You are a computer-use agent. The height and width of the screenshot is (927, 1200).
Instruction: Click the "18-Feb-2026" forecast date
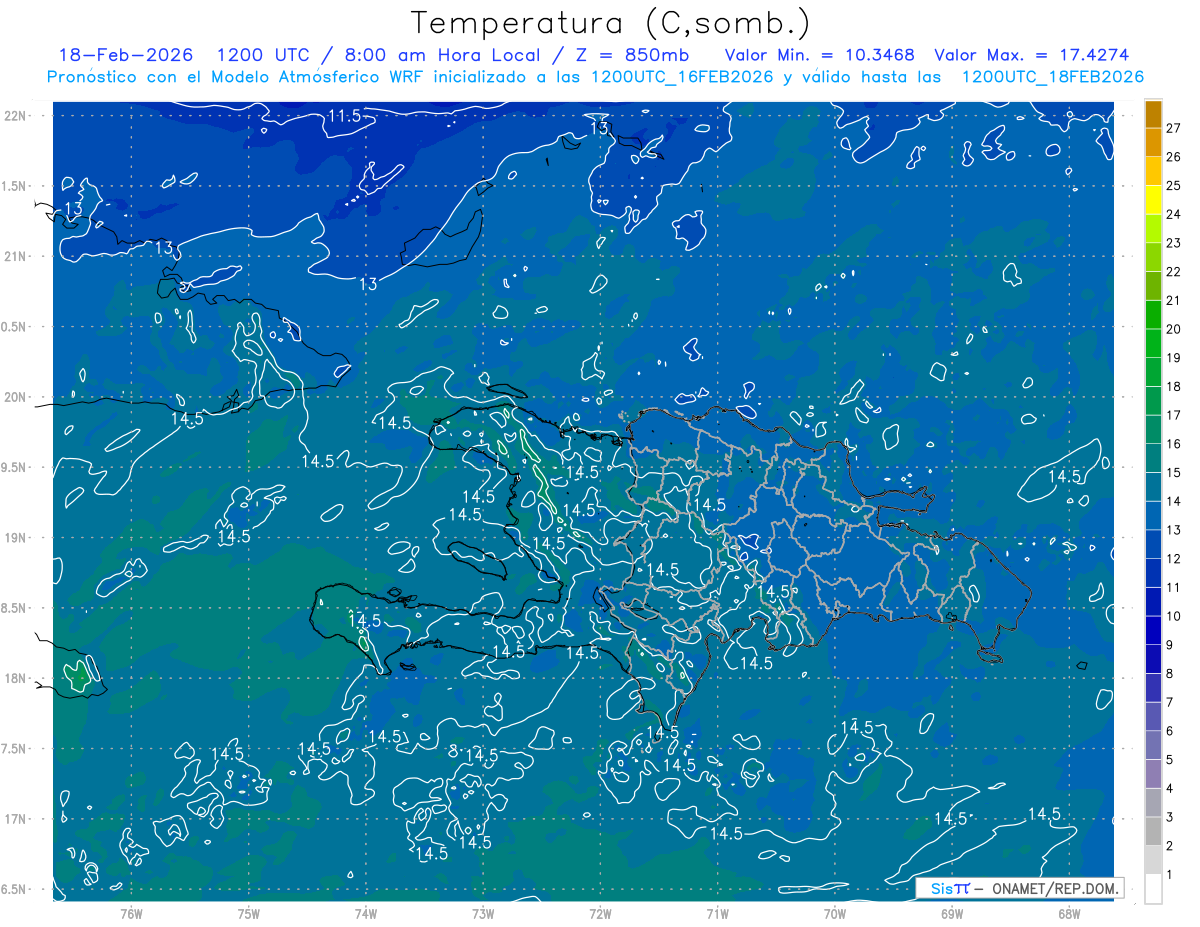click(126, 55)
